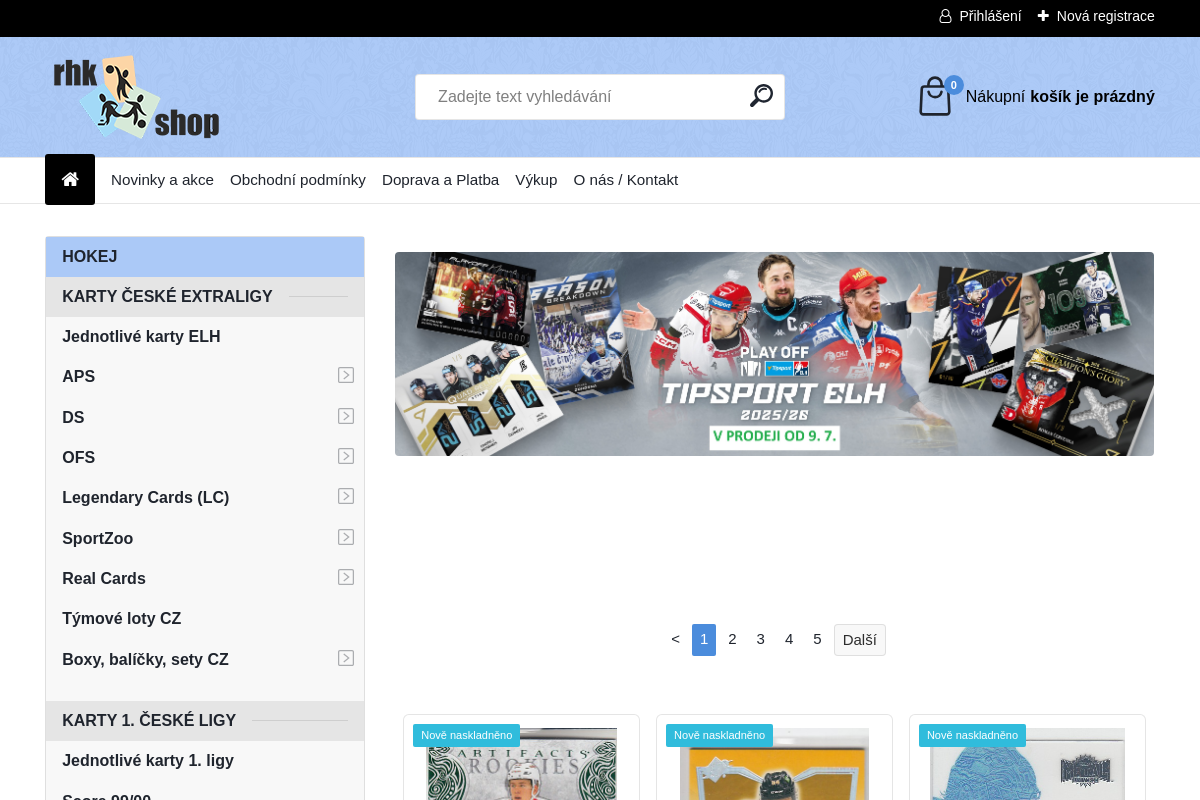
Task: Open Jednotlivé karty ELH category
Action: click(x=141, y=337)
